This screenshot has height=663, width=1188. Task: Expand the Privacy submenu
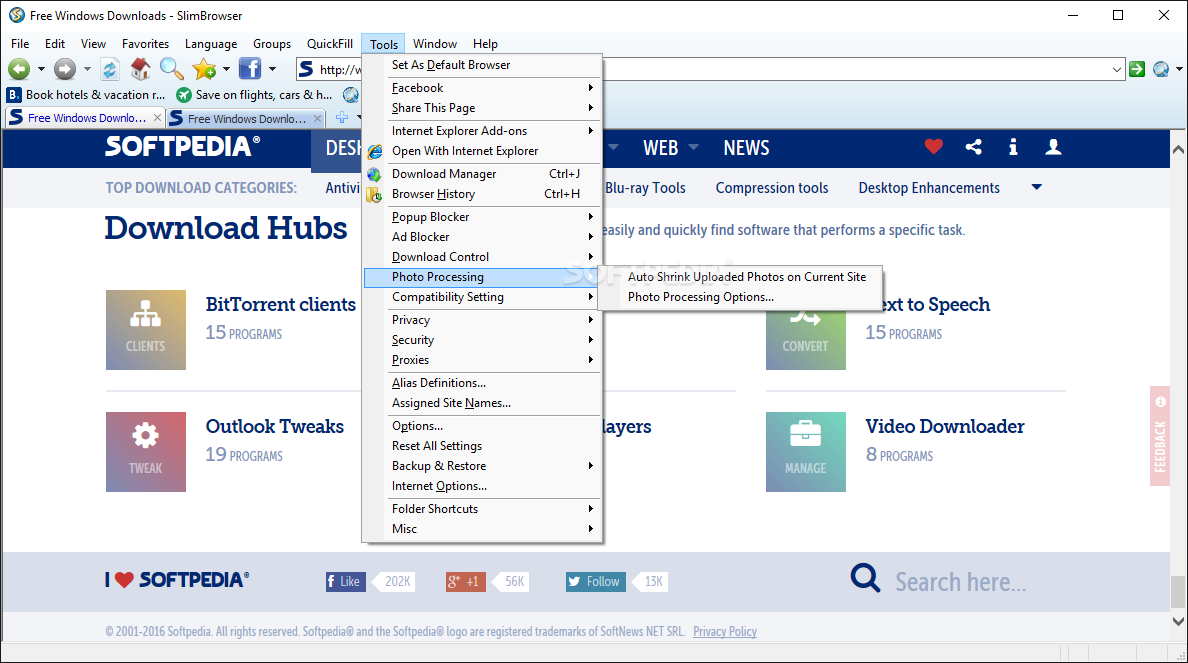(482, 320)
